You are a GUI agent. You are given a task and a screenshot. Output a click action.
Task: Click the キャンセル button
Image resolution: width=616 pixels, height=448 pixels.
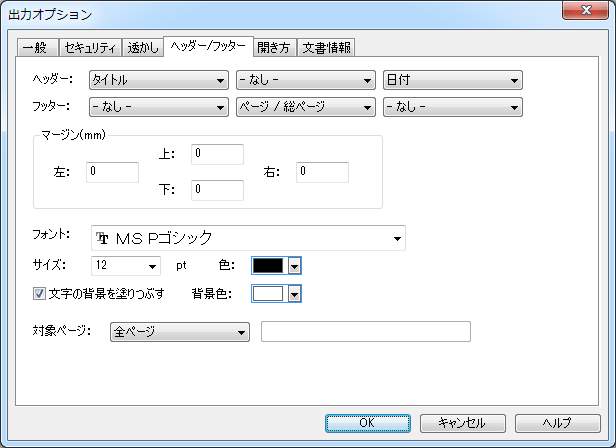point(462,423)
